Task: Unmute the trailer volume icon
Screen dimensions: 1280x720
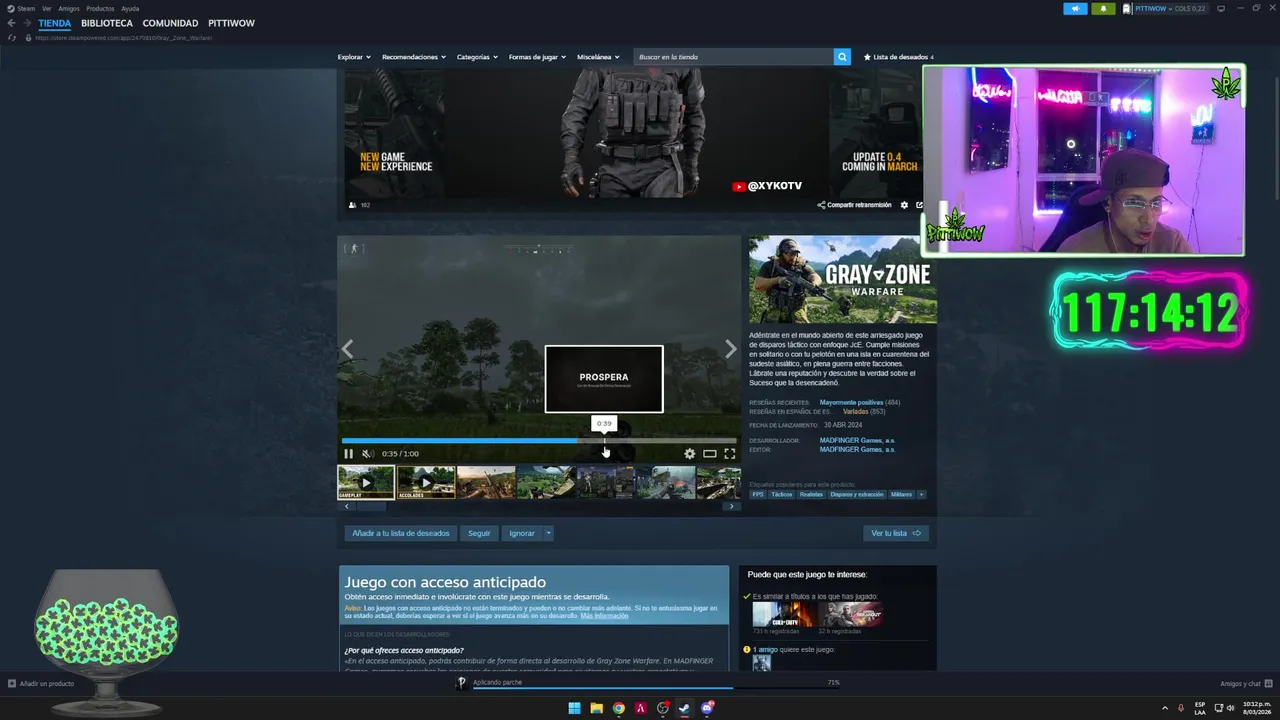Action: [368, 454]
